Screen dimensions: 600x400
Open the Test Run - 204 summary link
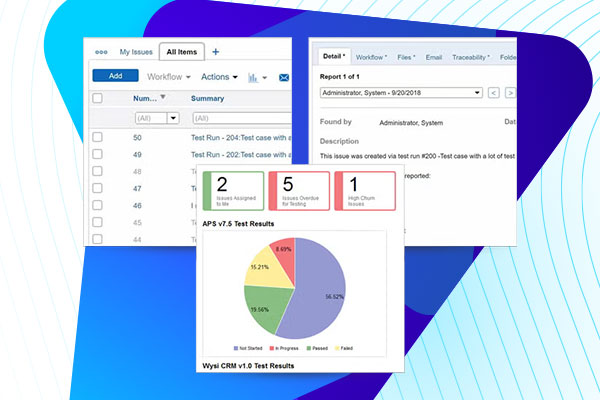240,137
